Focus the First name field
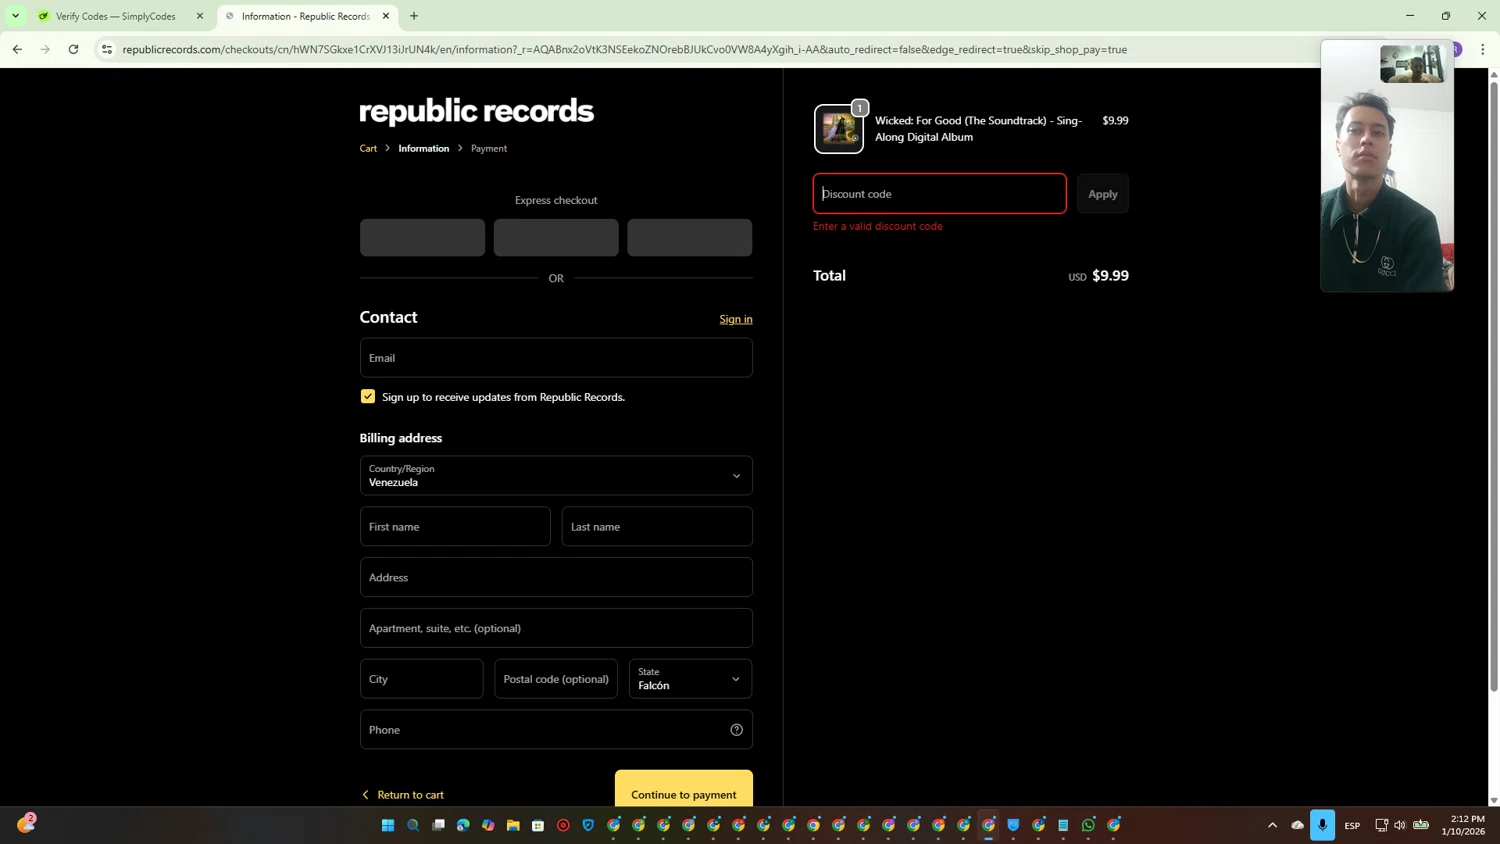The height and width of the screenshot is (844, 1500). pyautogui.click(x=455, y=527)
